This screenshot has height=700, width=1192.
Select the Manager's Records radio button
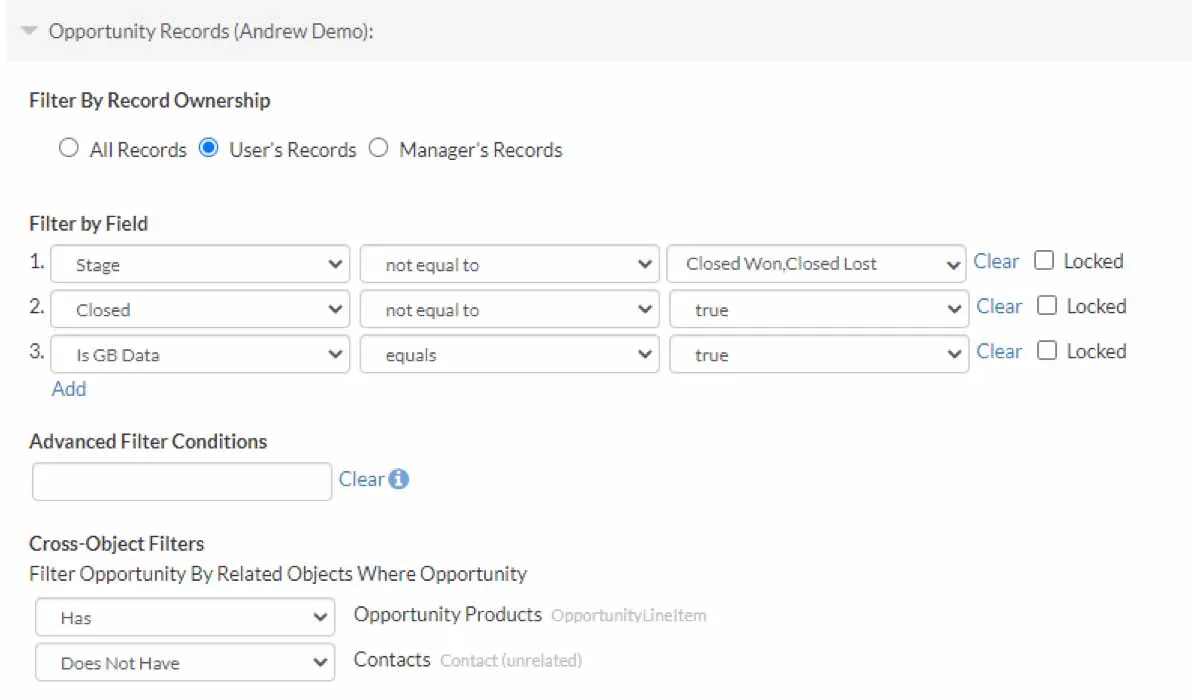coord(379,147)
